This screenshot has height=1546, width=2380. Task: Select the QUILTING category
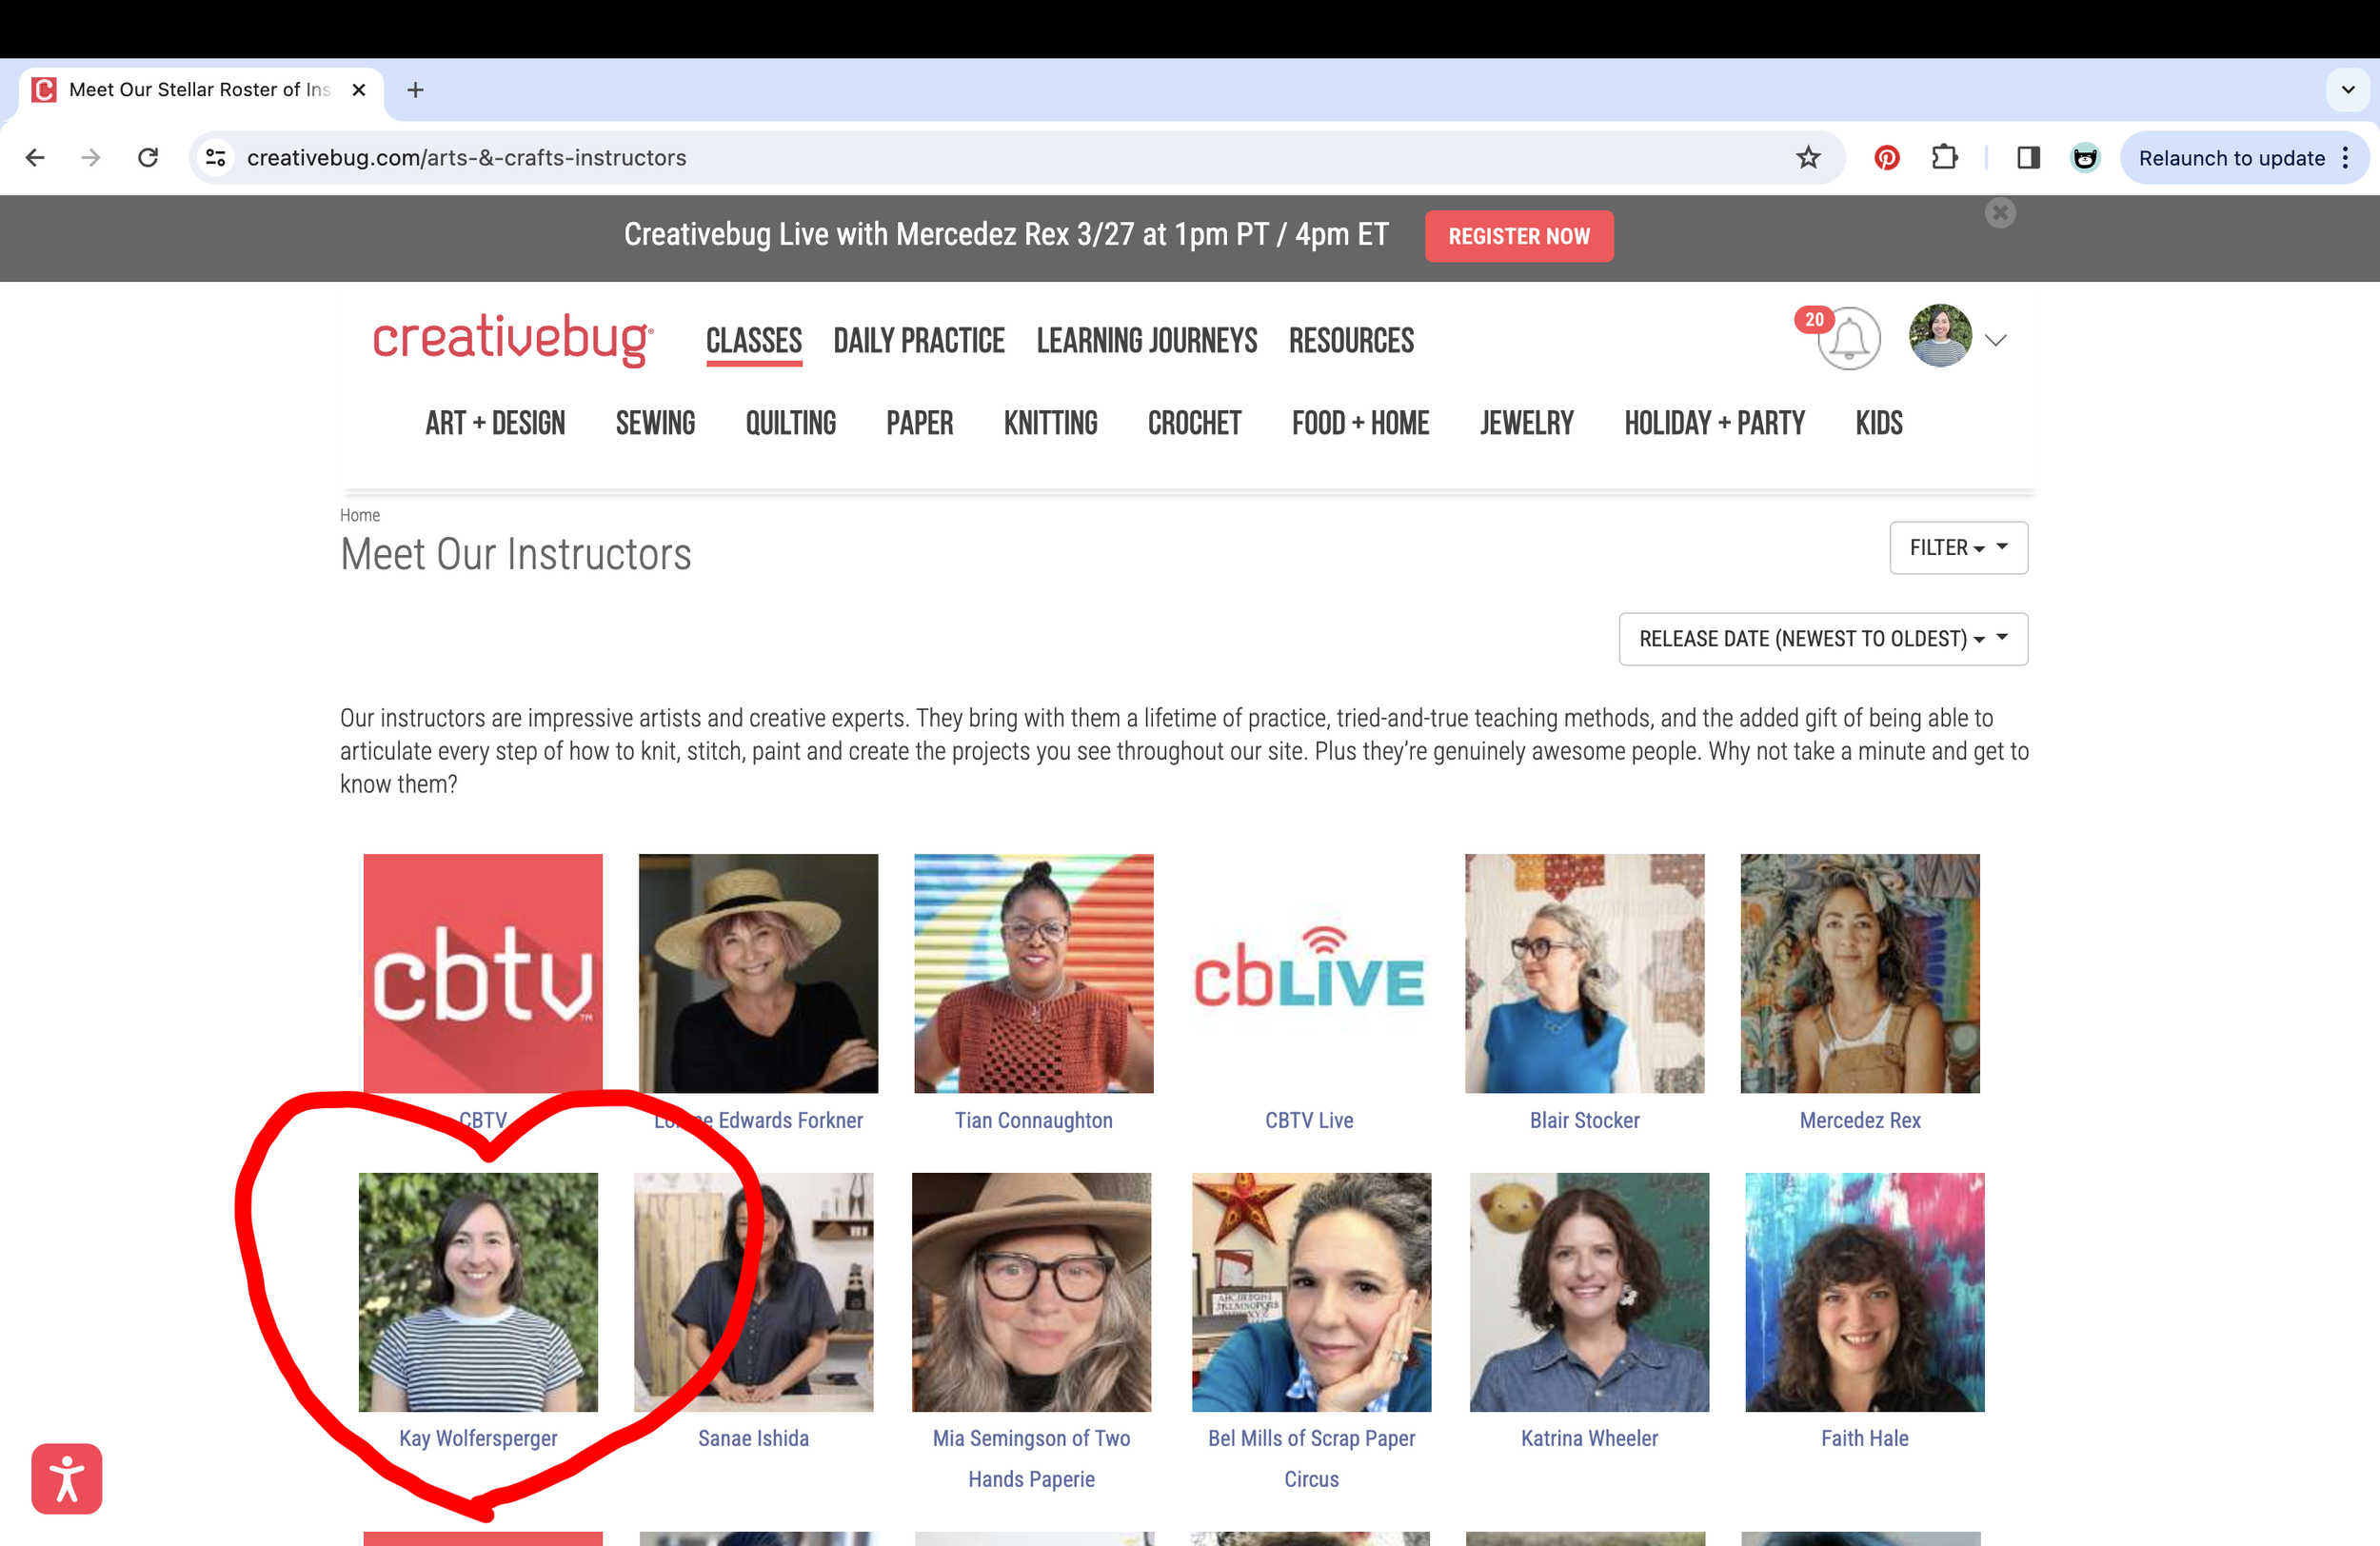point(790,424)
